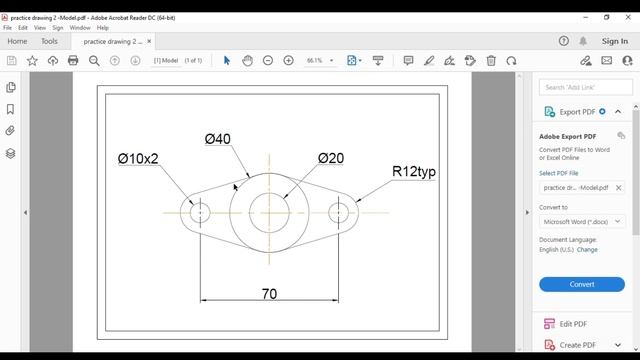The image size is (640, 360).
Task: Open the page thumbnails panel
Action: tap(11, 87)
